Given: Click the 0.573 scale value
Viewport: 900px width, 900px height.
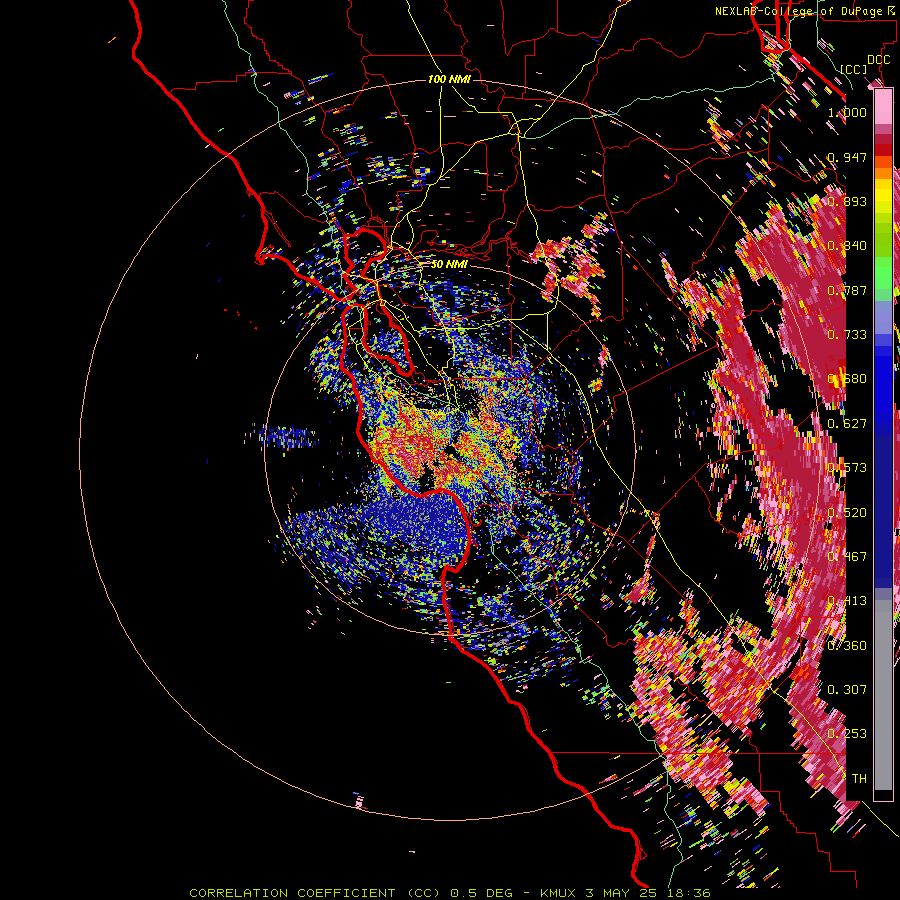Looking at the screenshot, I should [847, 468].
